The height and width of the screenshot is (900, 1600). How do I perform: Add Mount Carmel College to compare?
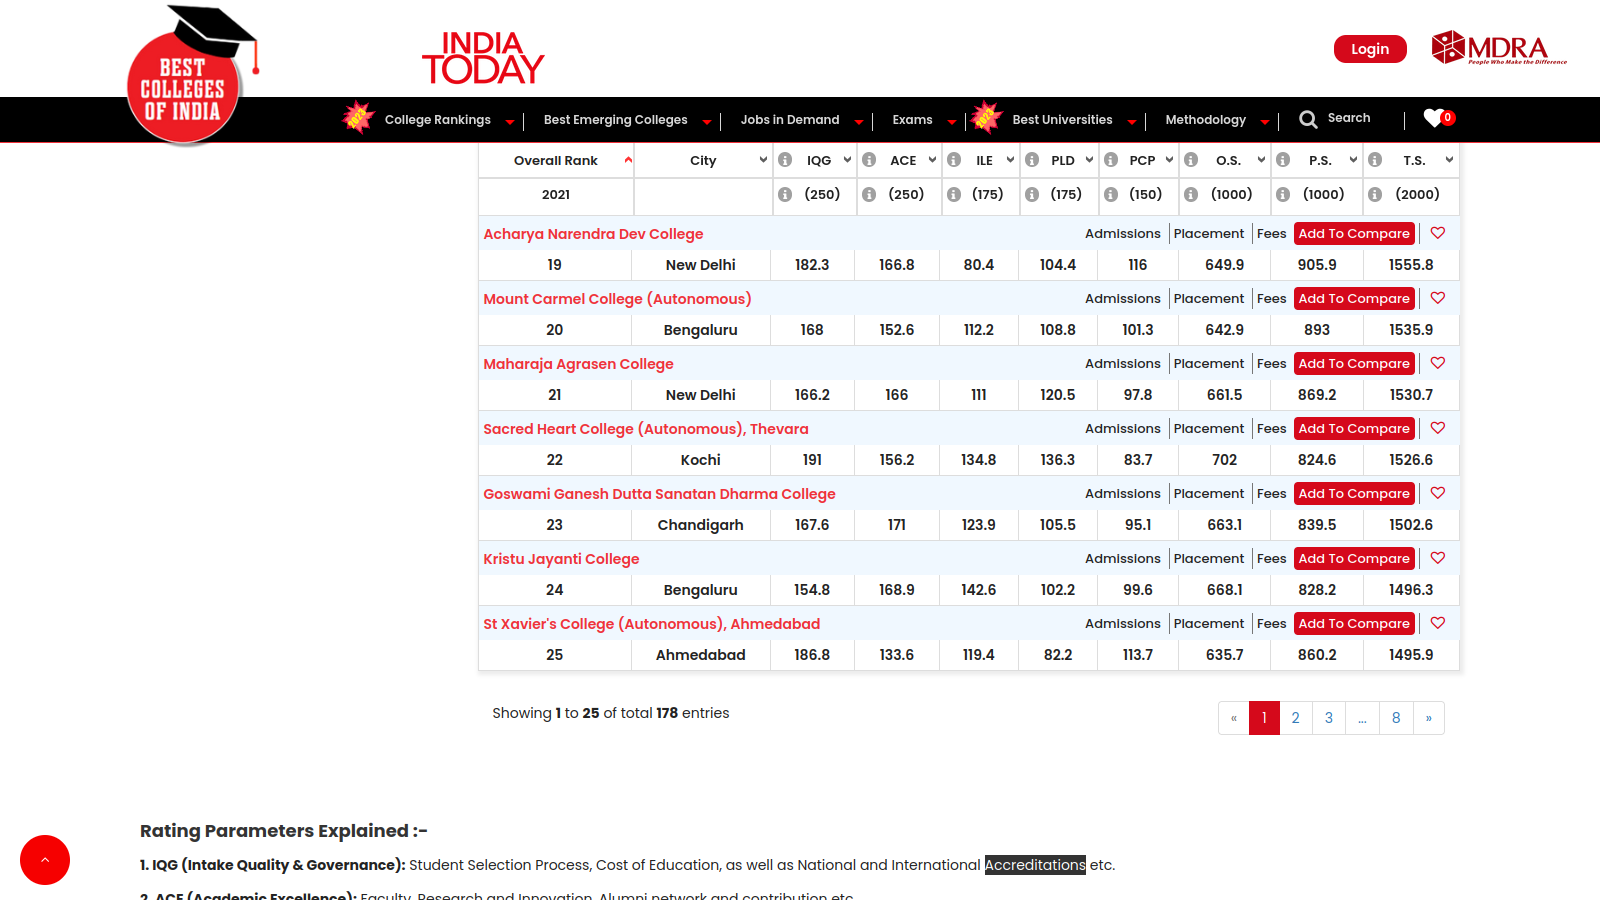[1354, 298]
